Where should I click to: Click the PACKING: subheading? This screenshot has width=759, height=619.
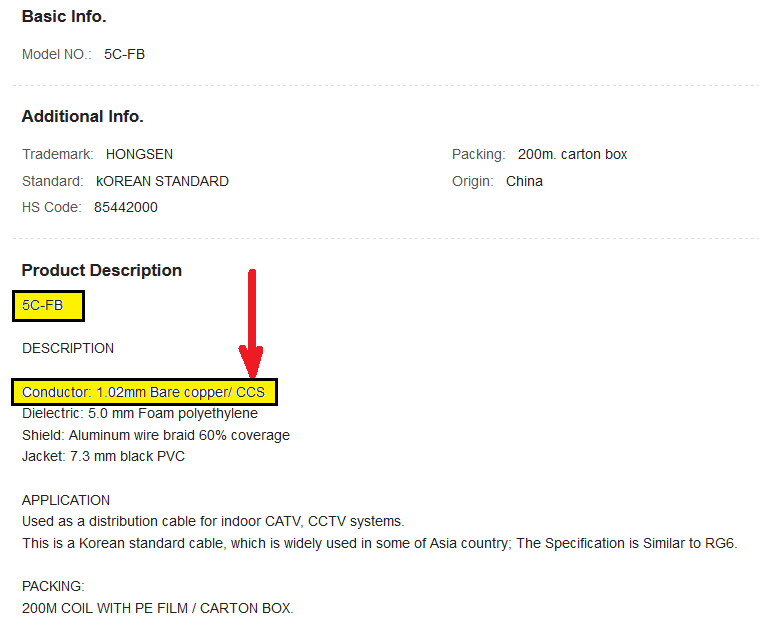pyautogui.click(x=53, y=587)
